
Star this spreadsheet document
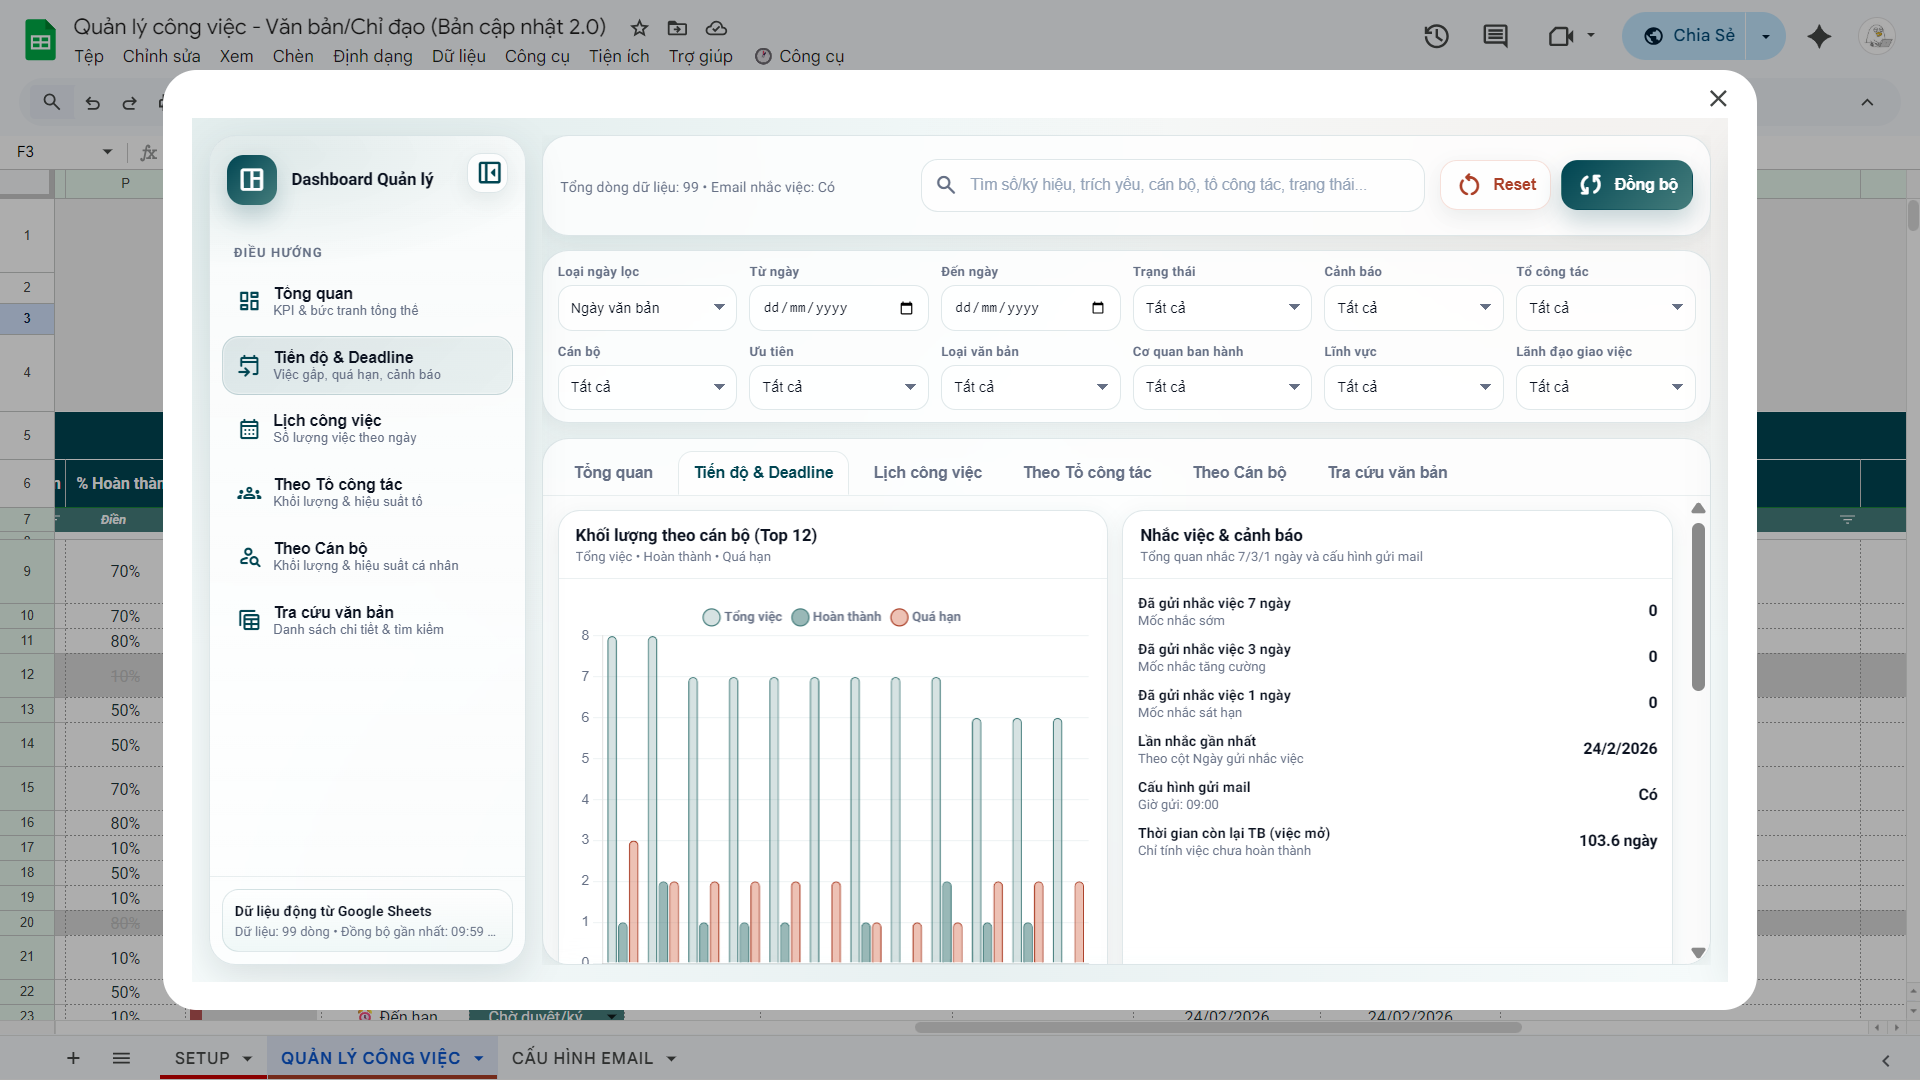click(639, 28)
